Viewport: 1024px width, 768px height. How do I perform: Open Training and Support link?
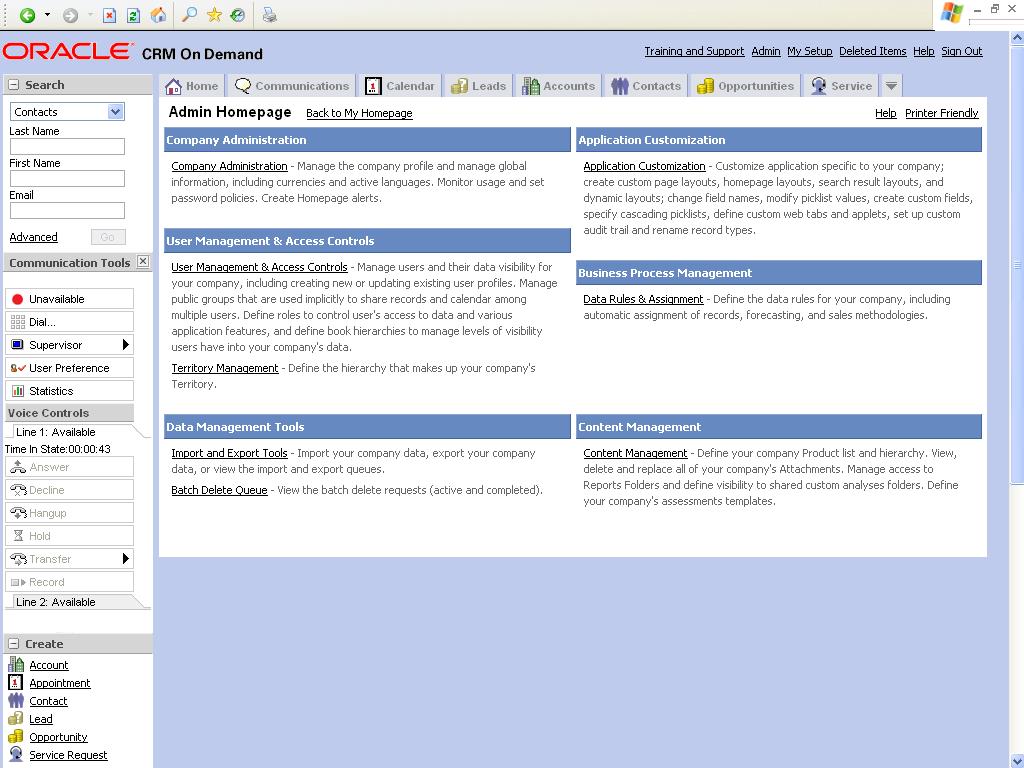pyautogui.click(x=694, y=51)
